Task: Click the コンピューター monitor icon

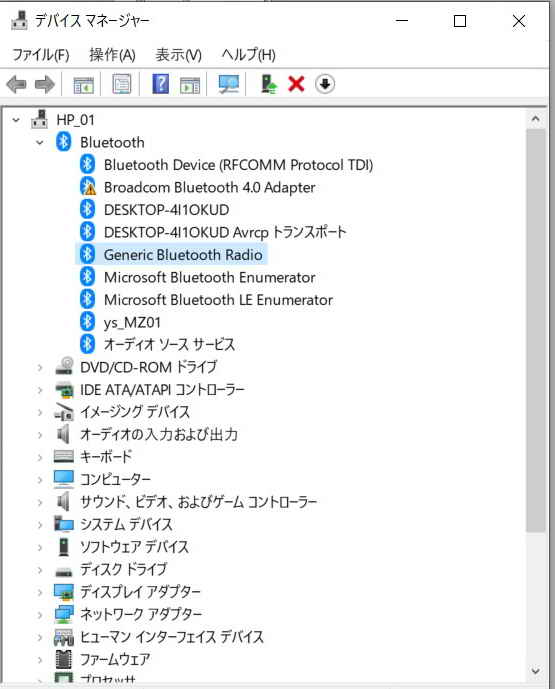Action: point(64,479)
